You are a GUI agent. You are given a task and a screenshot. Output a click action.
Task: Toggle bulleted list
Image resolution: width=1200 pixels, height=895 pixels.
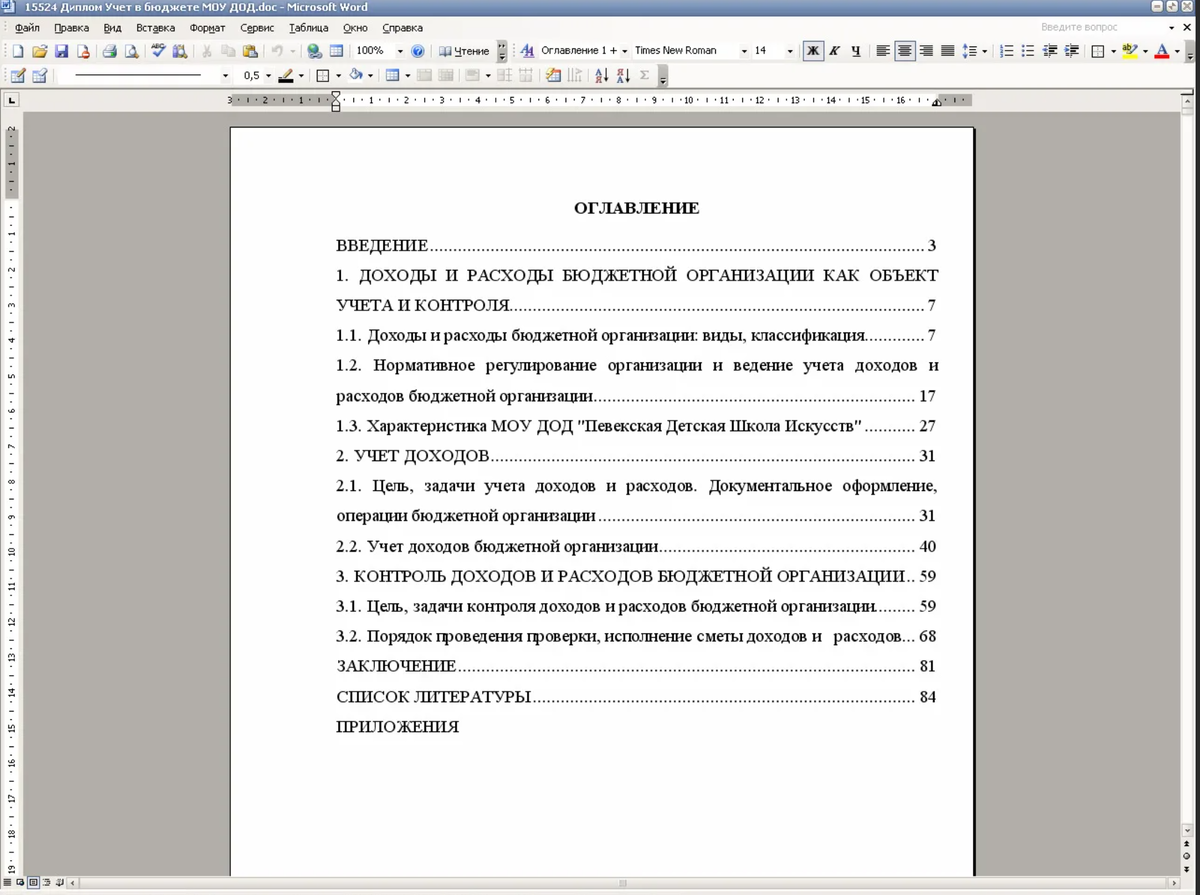(x=1028, y=51)
